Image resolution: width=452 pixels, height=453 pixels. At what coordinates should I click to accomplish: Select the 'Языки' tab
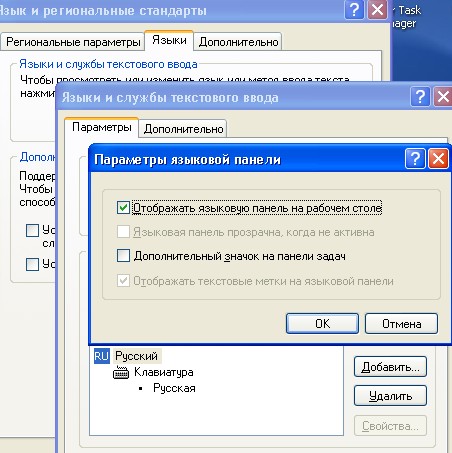[169, 40]
